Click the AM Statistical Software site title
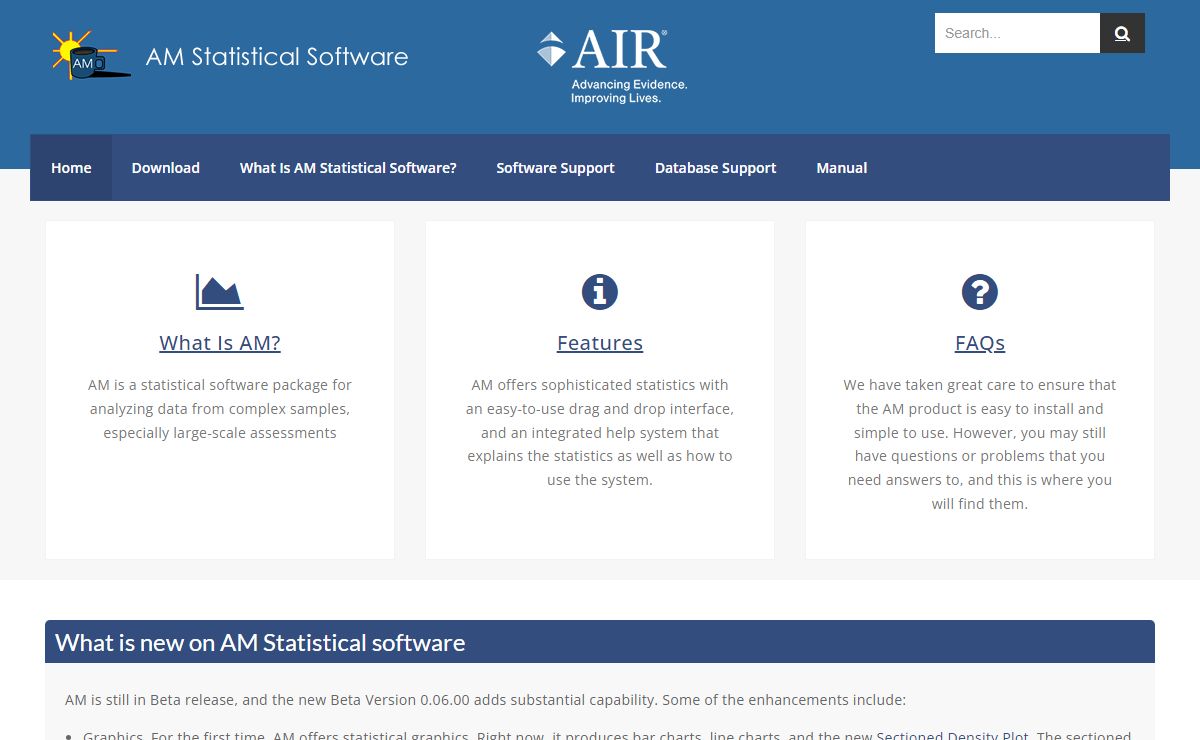The height and width of the screenshot is (740, 1200). tap(277, 57)
